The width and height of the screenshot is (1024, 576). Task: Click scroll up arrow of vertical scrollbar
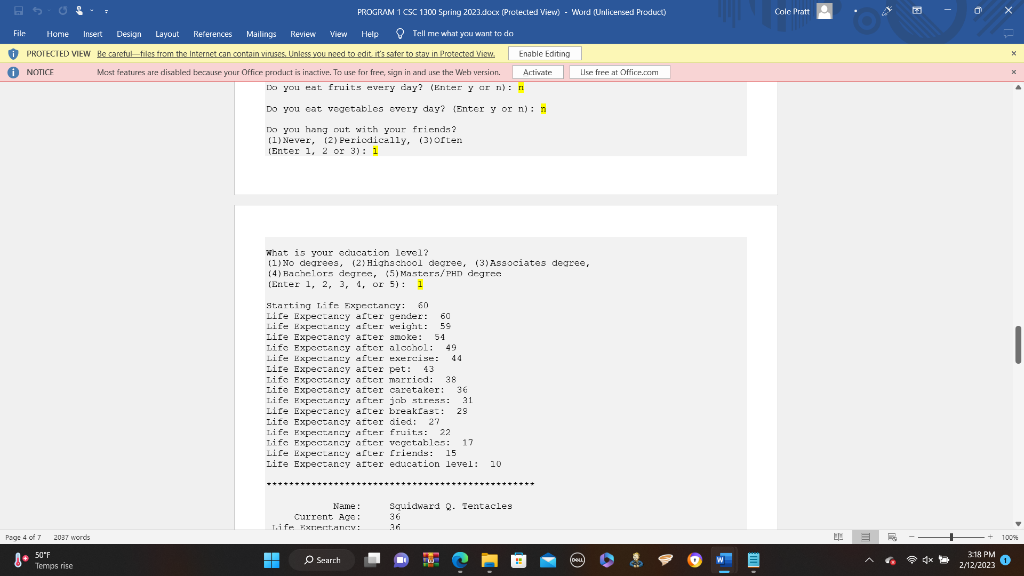(1017, 87)
